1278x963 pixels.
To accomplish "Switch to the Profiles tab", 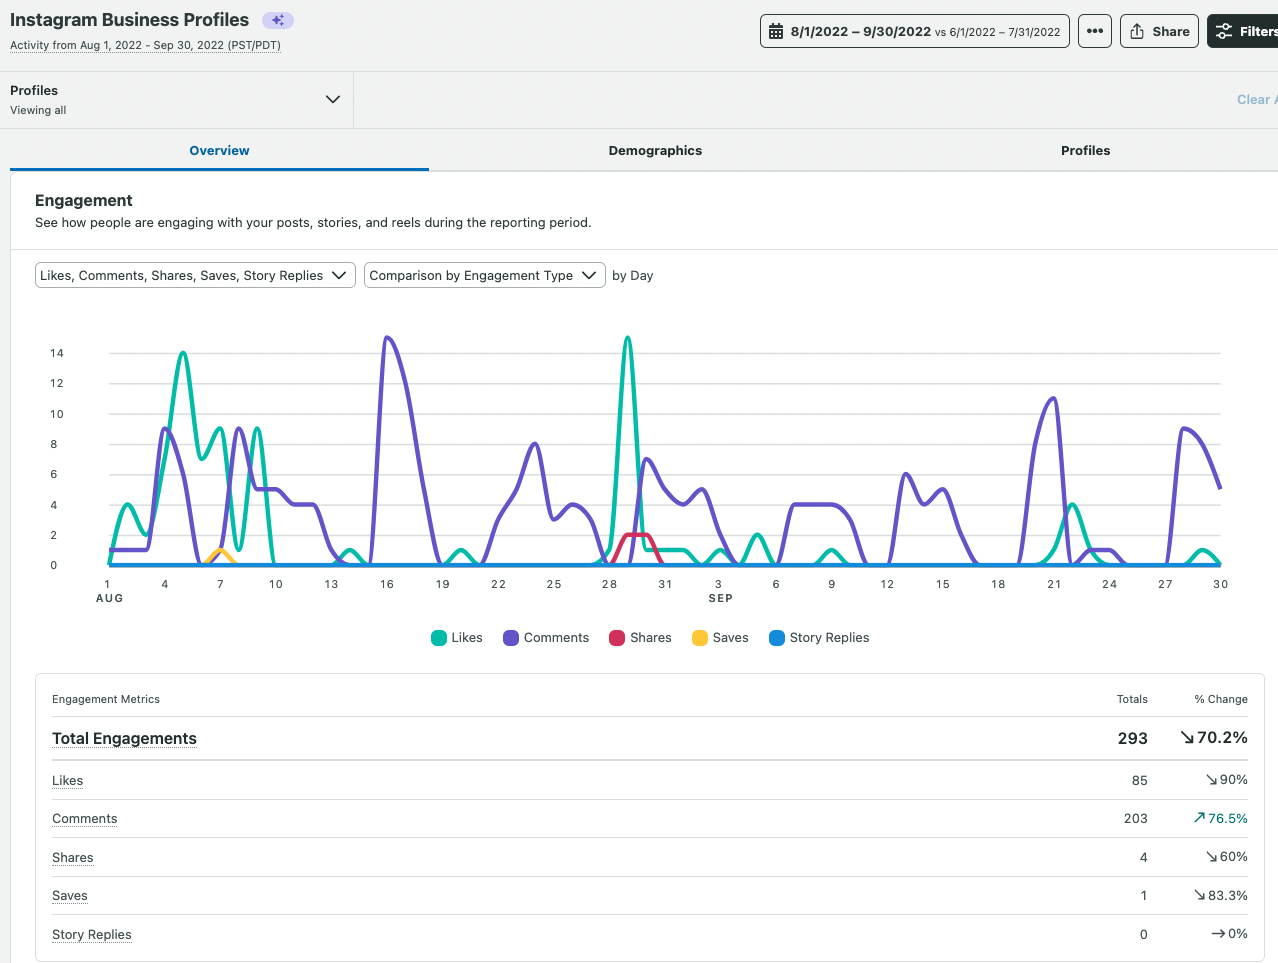I will [1085, 150].
